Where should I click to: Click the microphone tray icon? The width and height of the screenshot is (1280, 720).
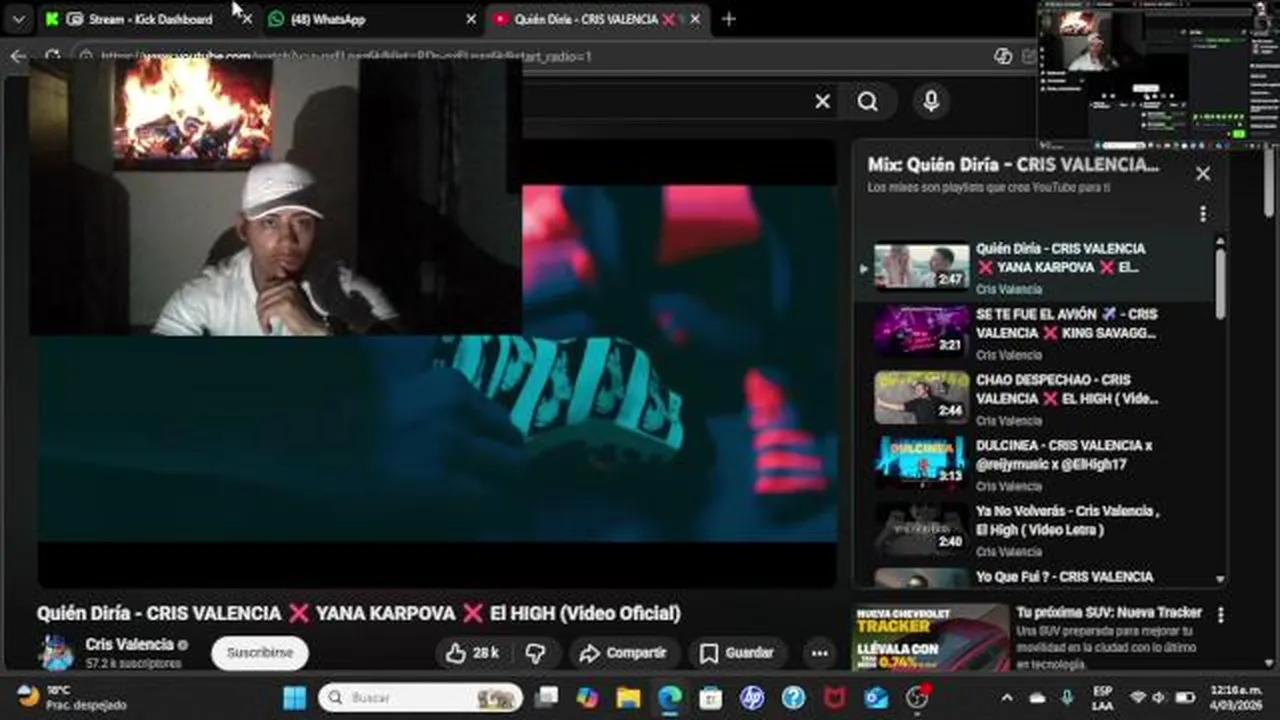(1067, 697)
